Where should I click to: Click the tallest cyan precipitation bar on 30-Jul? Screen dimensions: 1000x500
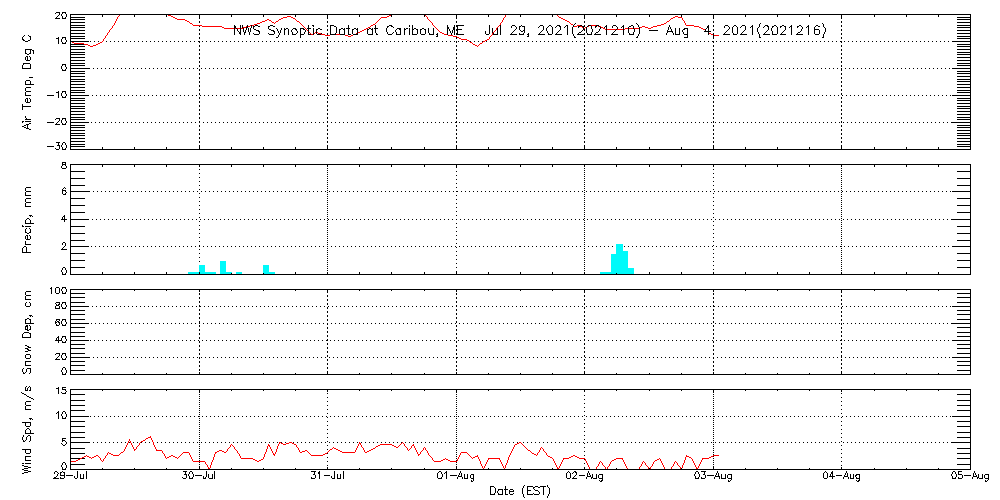(x=223, y=266)
